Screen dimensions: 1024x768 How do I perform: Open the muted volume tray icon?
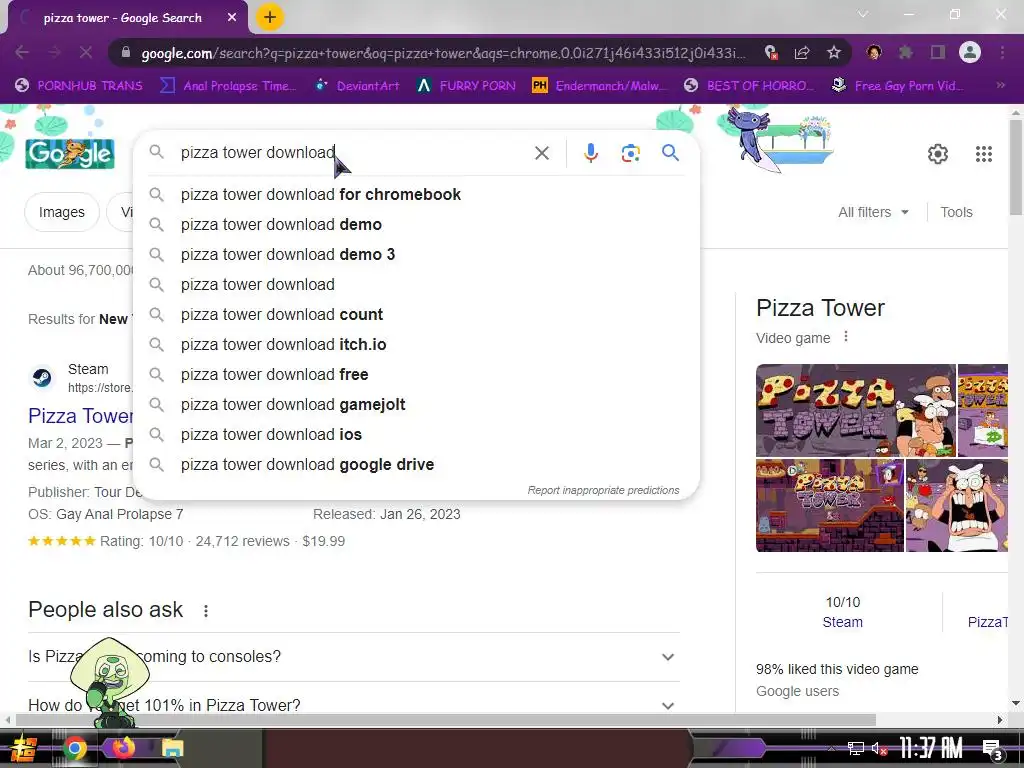click(878, 748)
